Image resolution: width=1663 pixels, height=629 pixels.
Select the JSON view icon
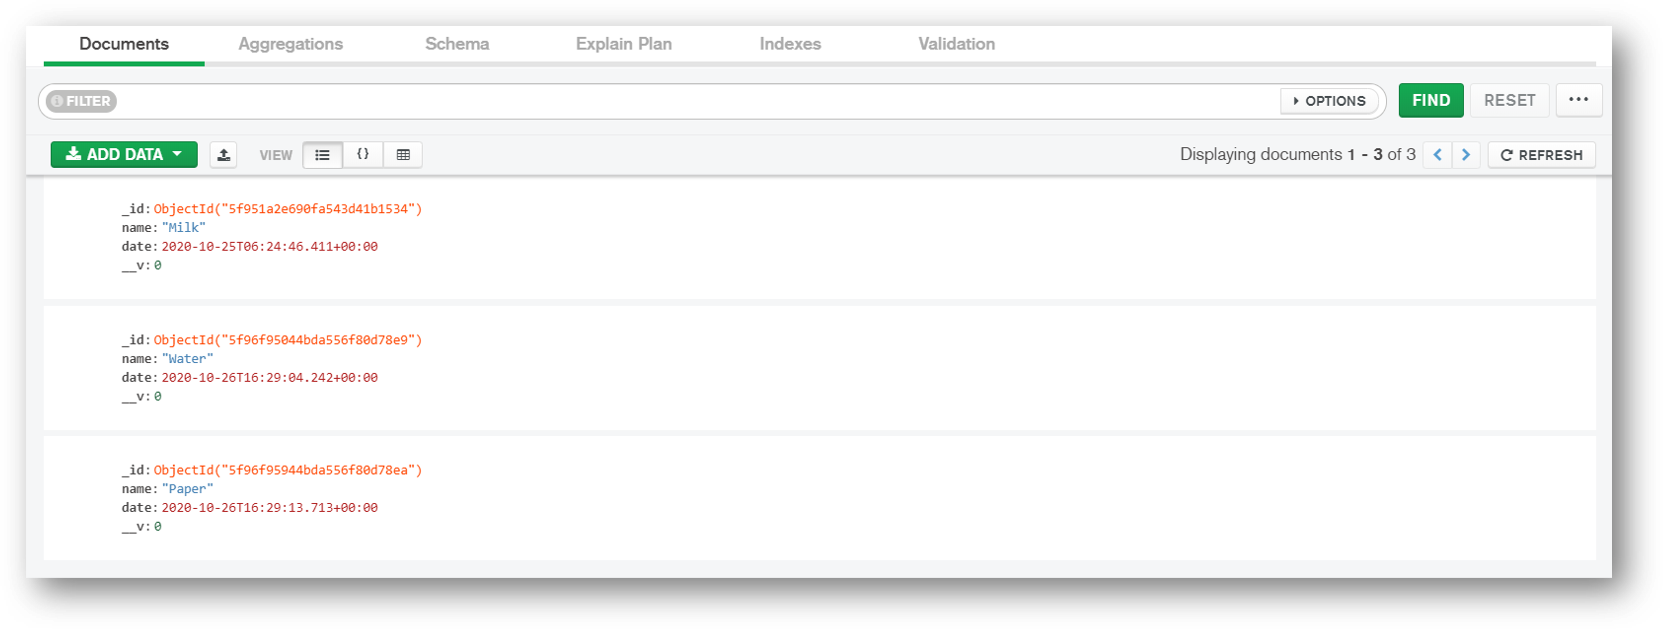point(362,154)
